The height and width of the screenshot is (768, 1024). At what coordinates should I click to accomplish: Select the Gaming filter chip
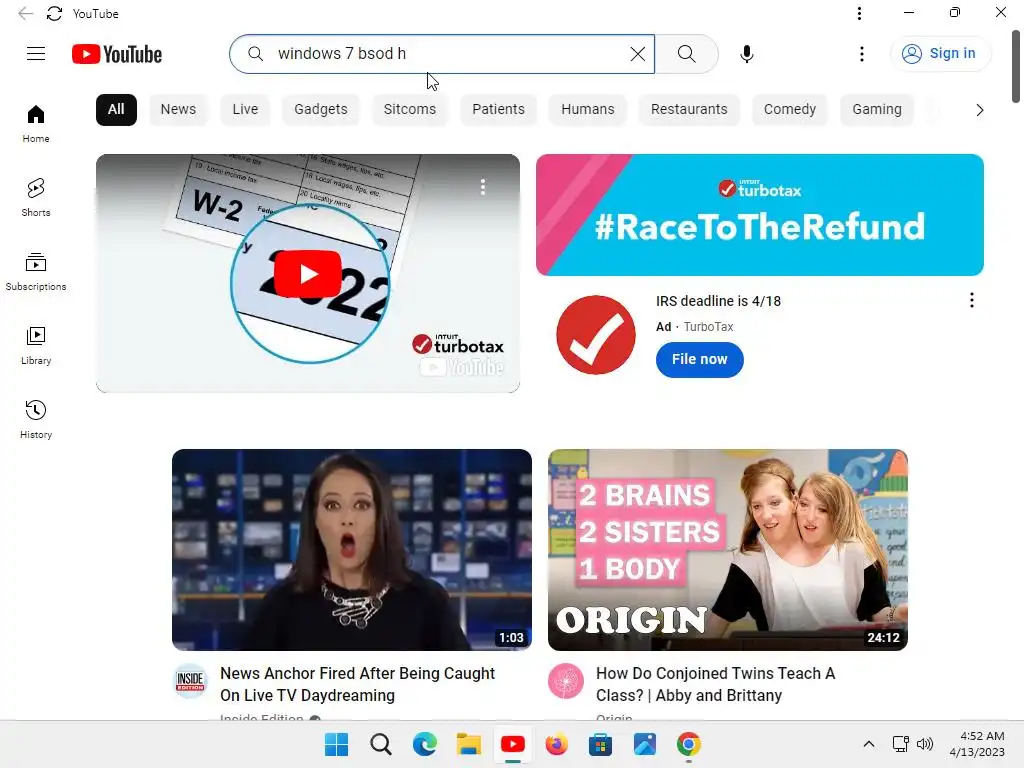tap(876, 110)
